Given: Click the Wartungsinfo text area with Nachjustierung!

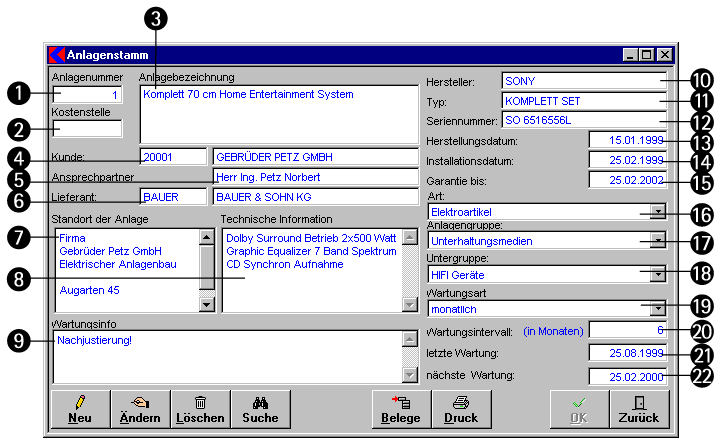Looking at the screenshot, I should [227, 356].
